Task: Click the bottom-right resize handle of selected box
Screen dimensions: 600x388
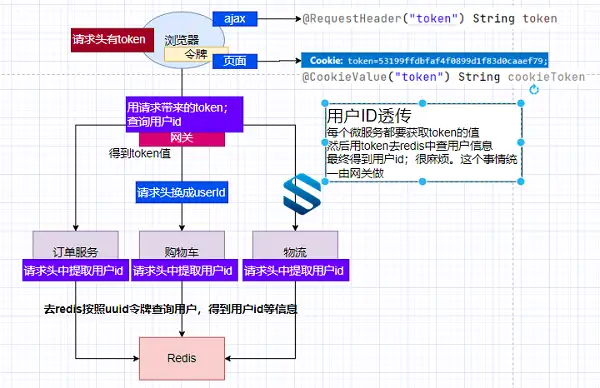Action: tap(520, 181)
